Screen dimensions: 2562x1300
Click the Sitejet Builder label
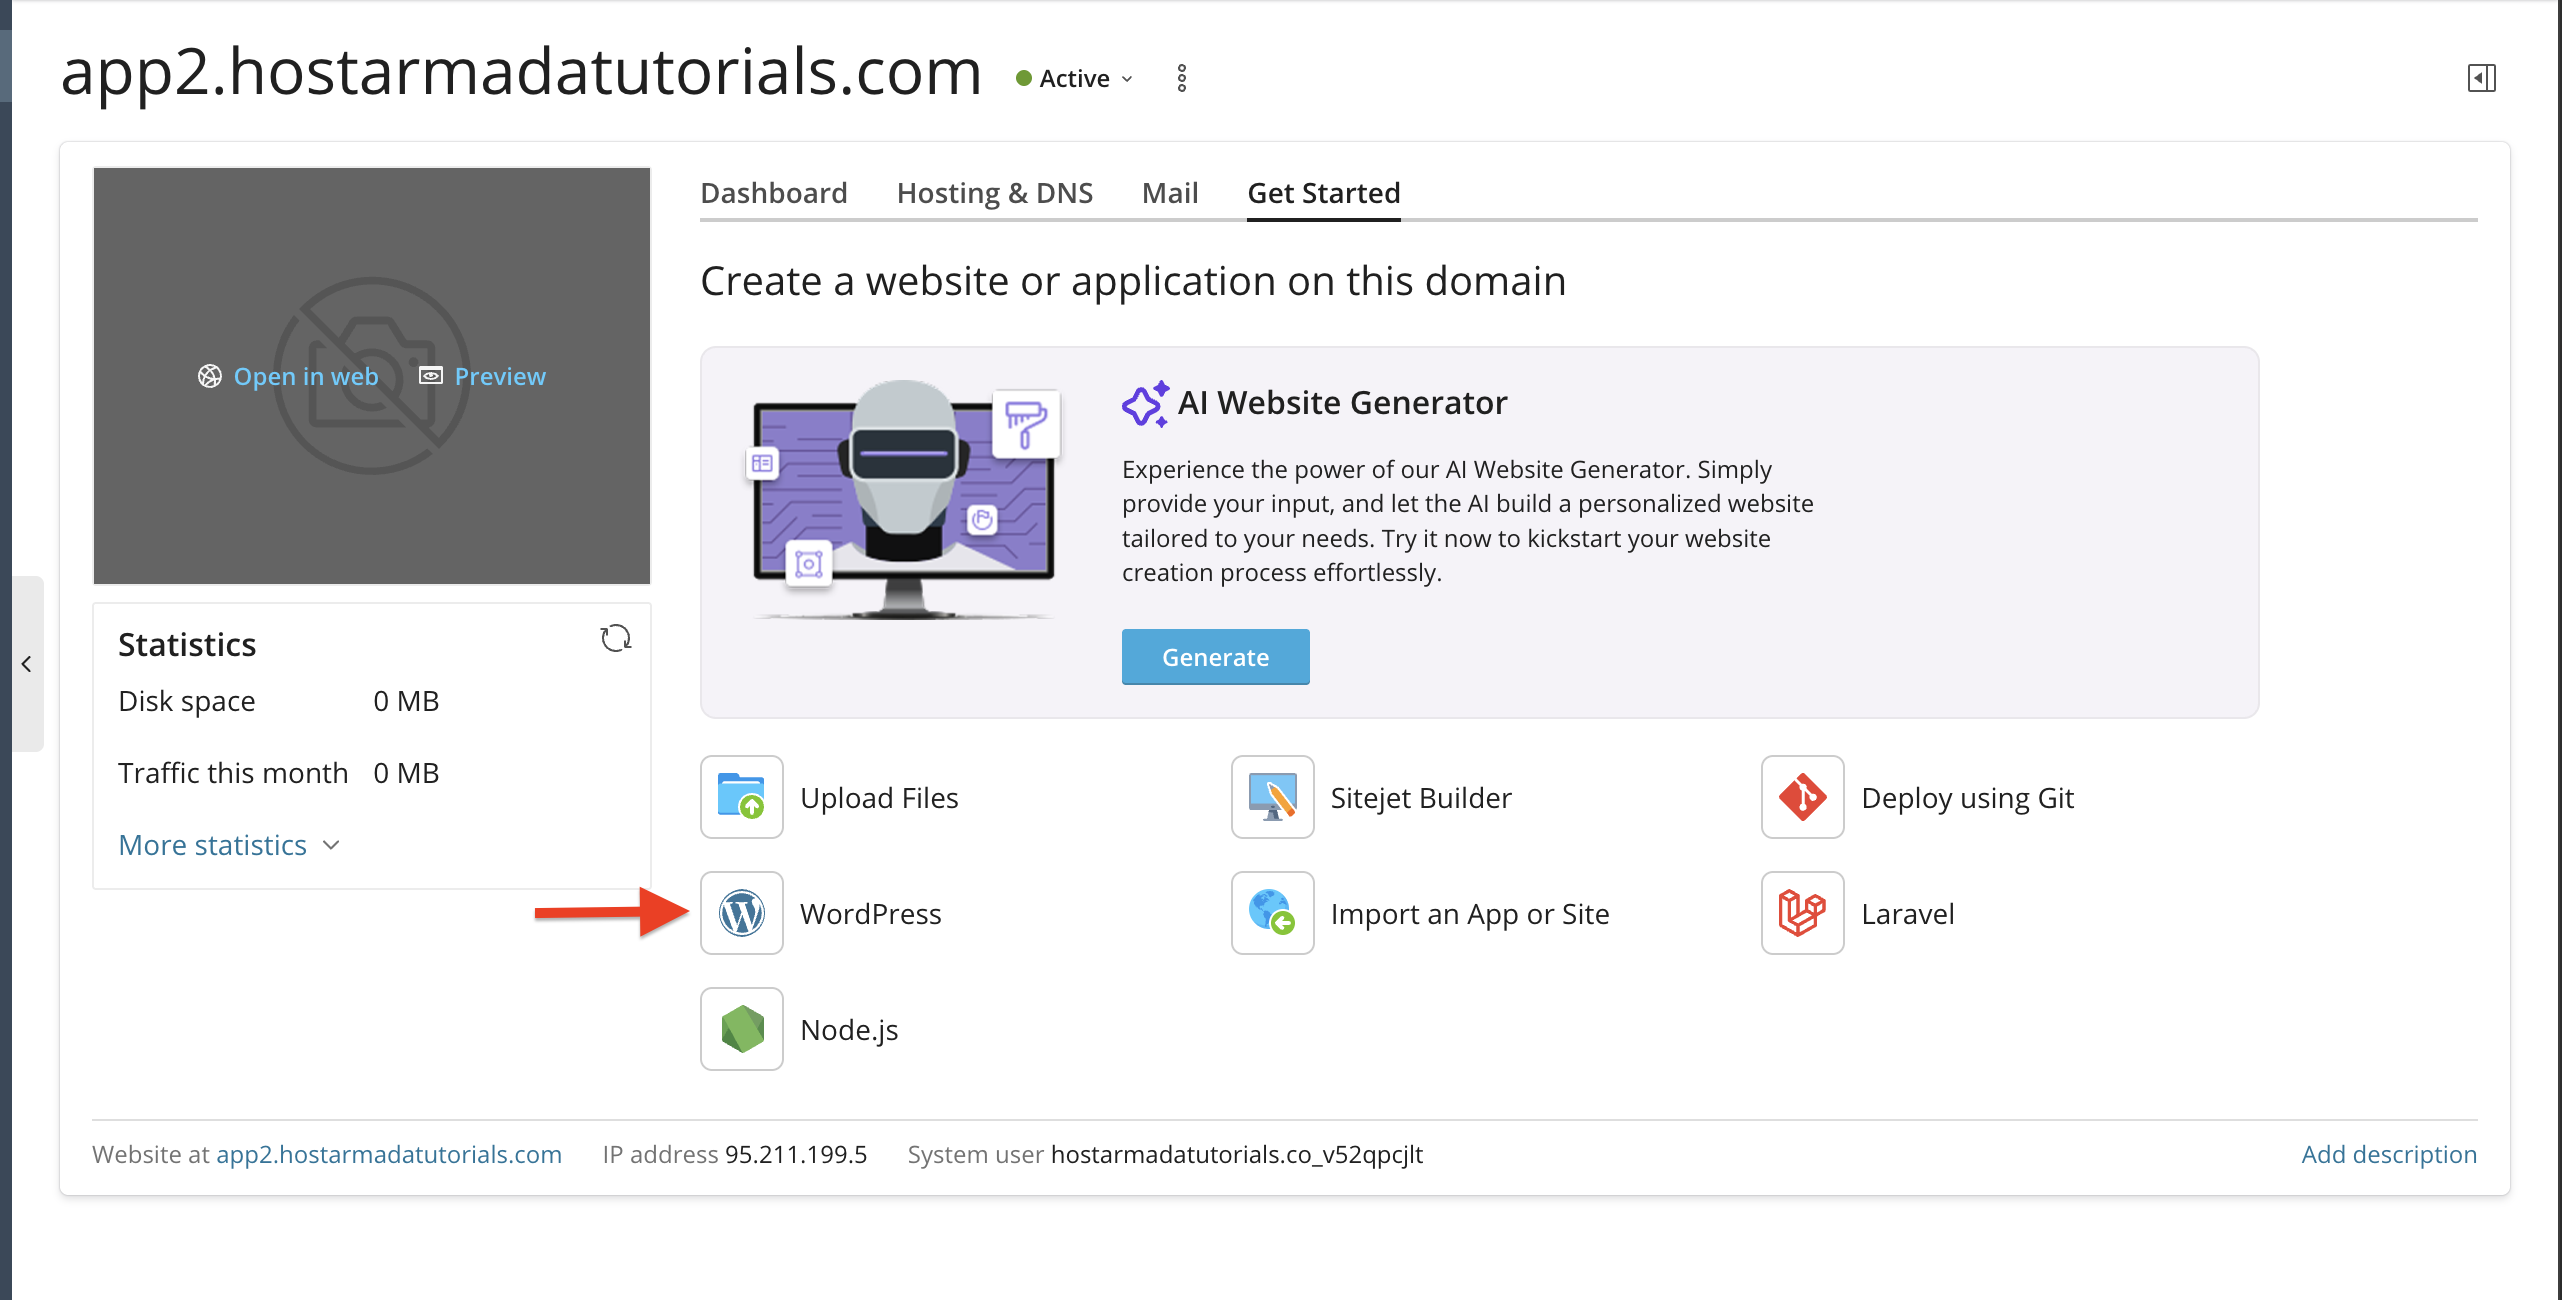pos(1421,797)
